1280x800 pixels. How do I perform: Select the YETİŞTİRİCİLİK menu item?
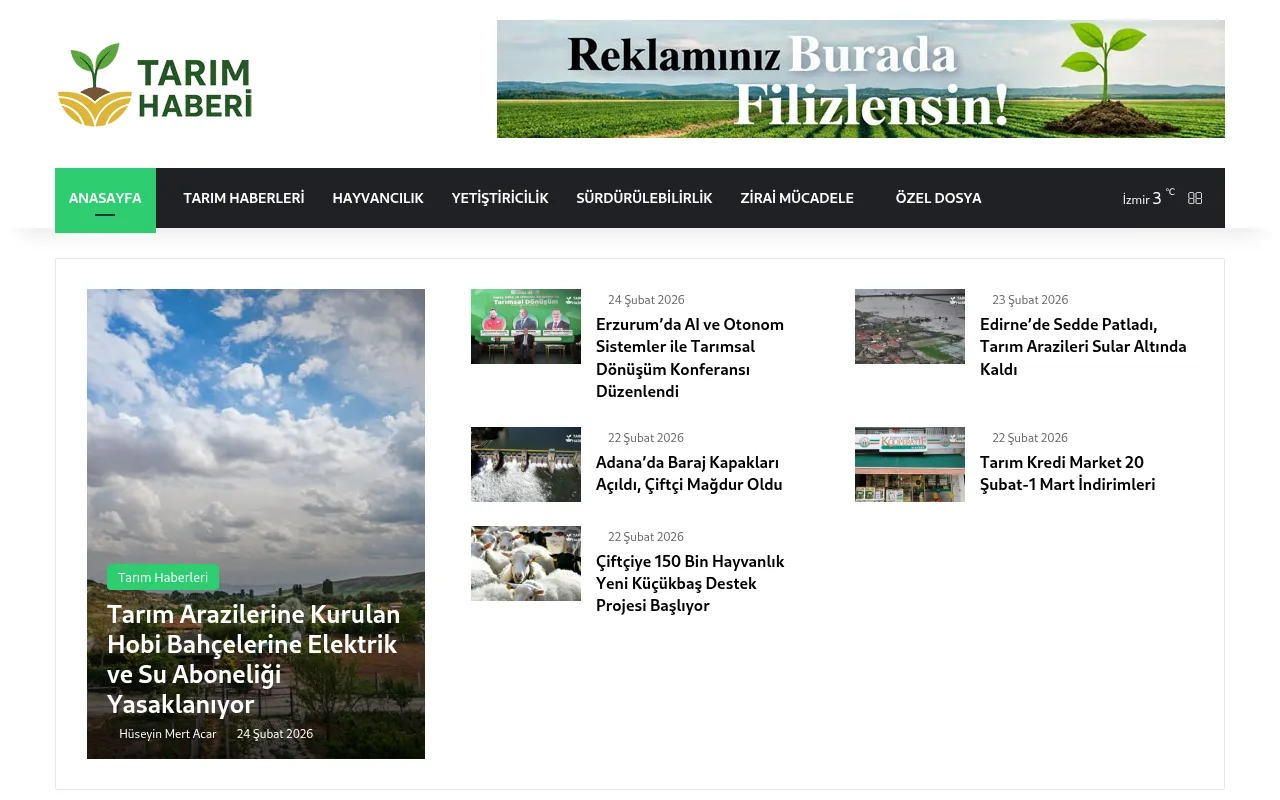[x=500, y=198]
